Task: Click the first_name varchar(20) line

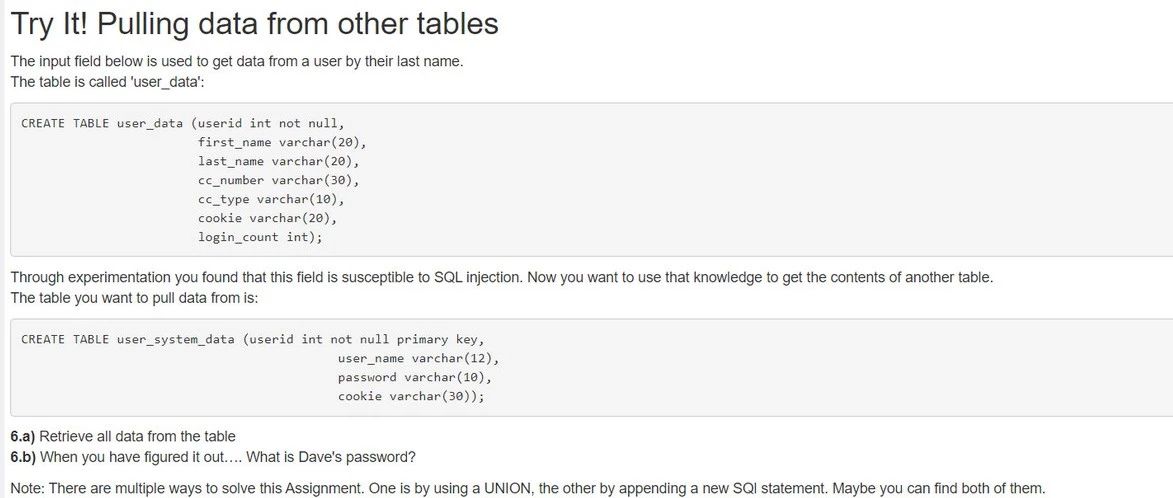Action: tap(283, 142)
